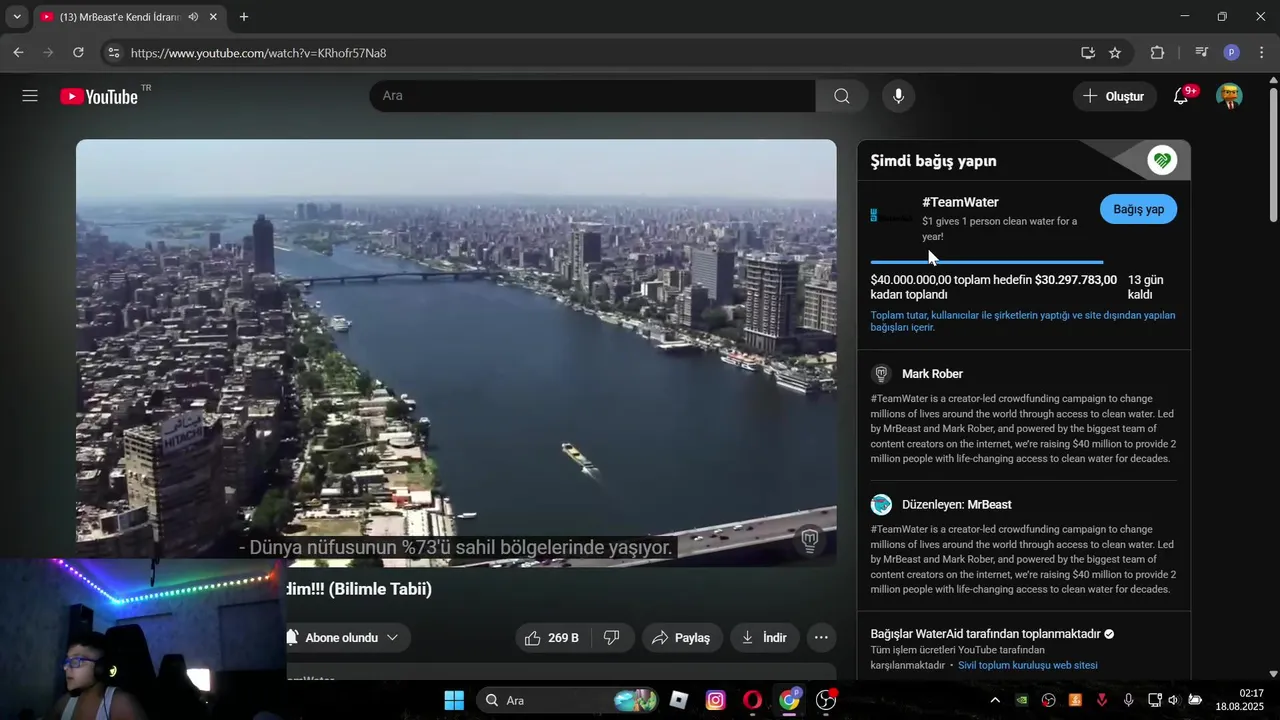Viewport: 1280px width, 720px height.
Task: Open Opera browser from taskbar
Action: coord(752,700)
